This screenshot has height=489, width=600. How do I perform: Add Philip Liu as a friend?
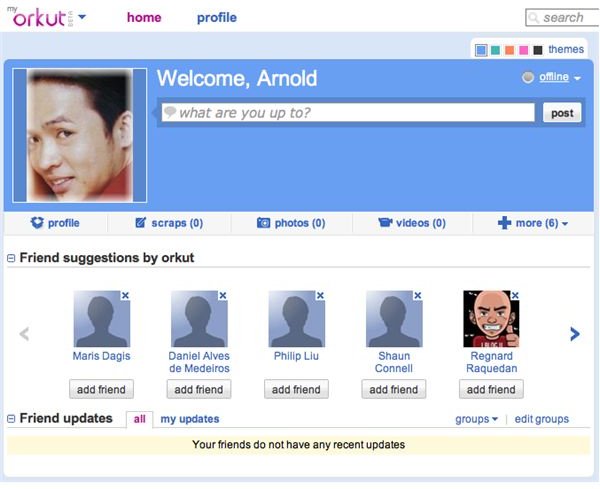click(296, 389)
